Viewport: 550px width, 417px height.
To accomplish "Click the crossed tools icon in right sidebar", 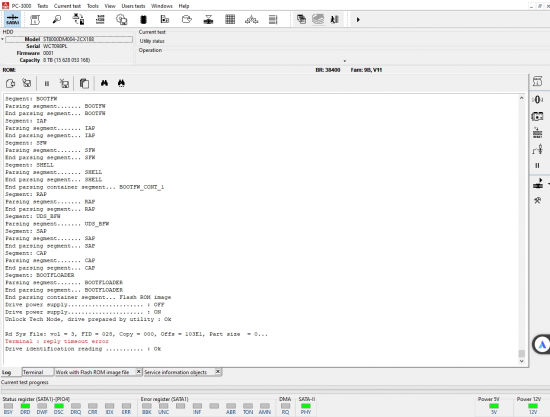I will [537, 200].
